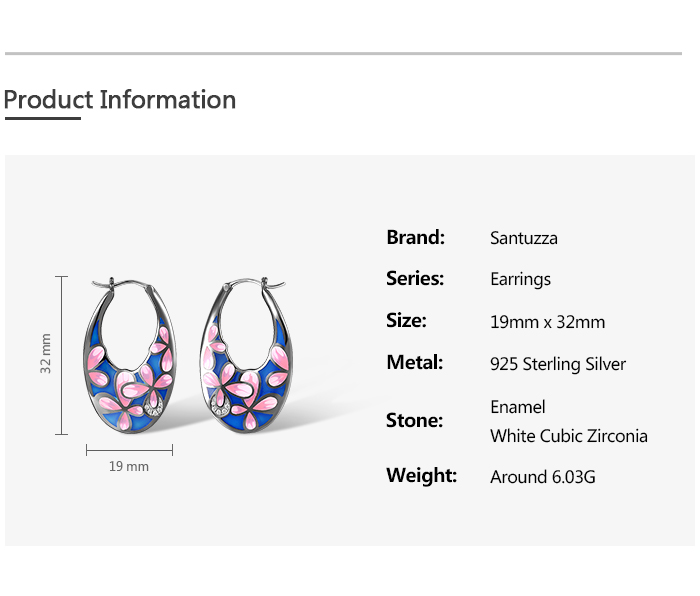Open the Santuzza brand name
This screenshot has height=596, width=700.
[524, 238]
